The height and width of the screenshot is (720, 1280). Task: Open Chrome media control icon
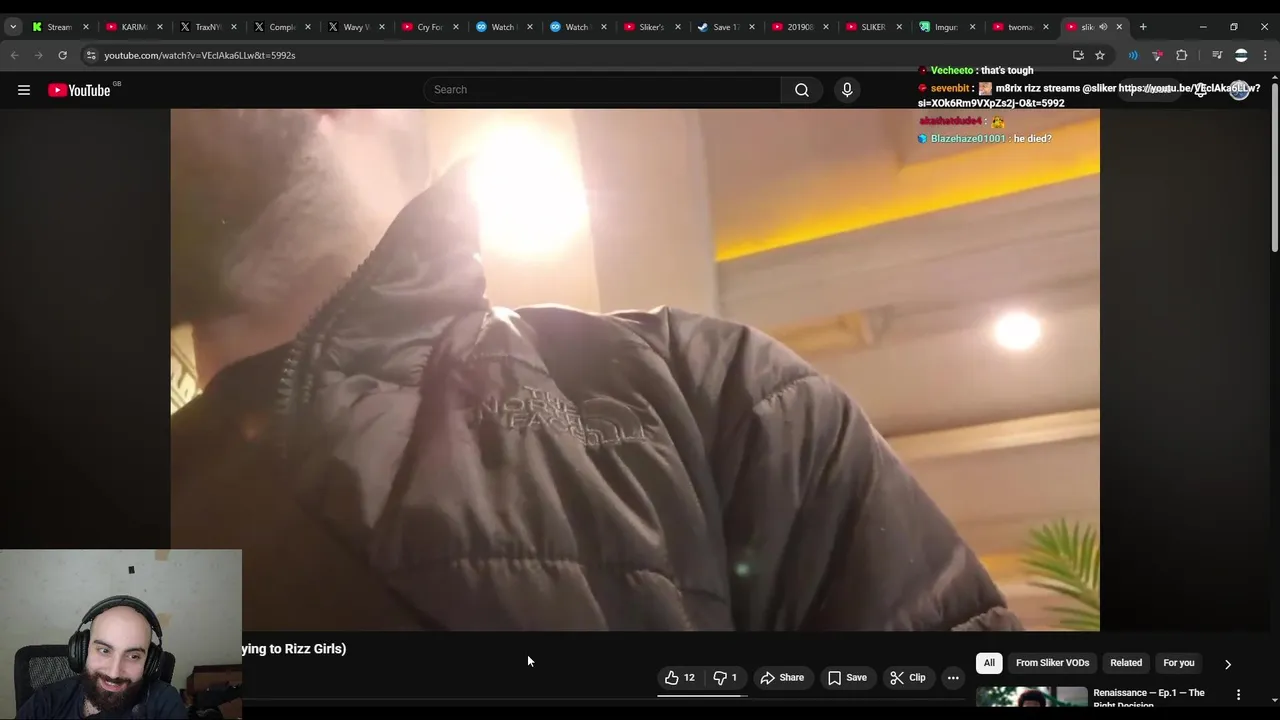[1217, 55]
